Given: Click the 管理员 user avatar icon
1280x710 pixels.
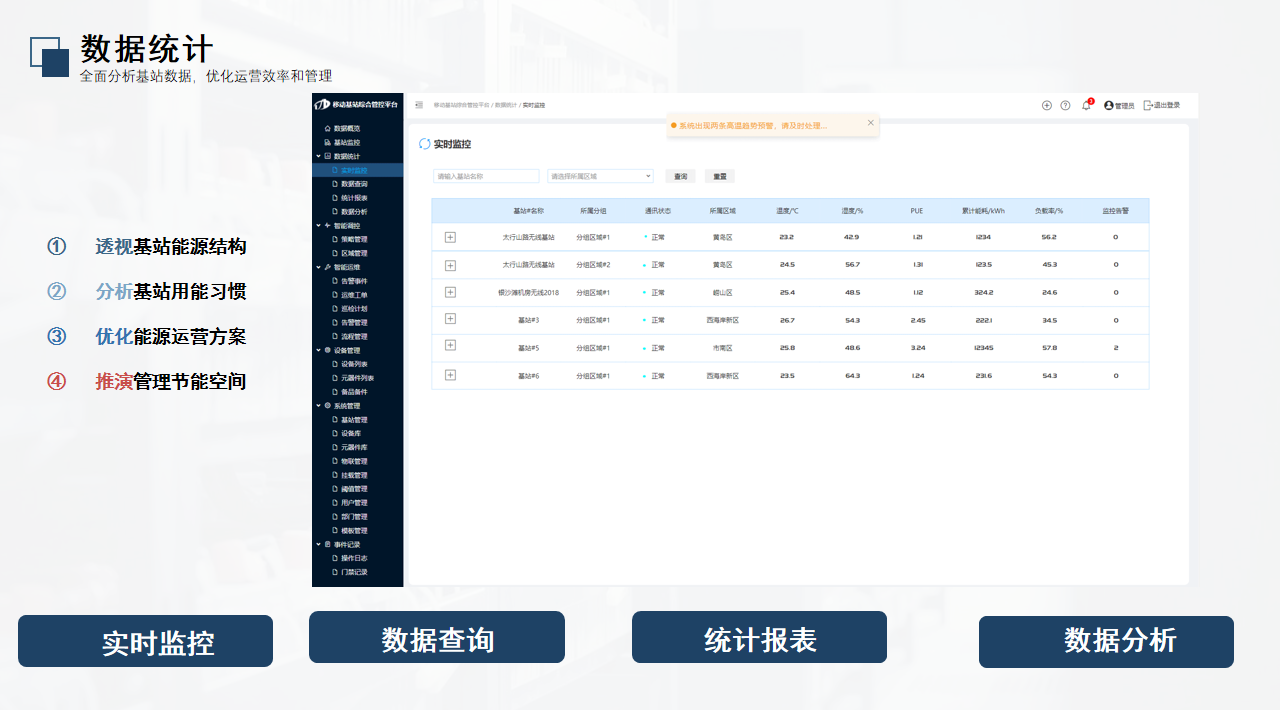Looking at the screenshot, I should tap(1109, 105).
